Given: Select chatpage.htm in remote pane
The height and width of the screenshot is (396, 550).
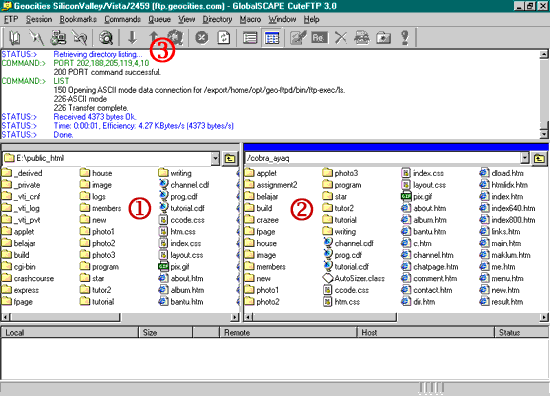Looking at the screenshot, I should [x=430, y=267].
